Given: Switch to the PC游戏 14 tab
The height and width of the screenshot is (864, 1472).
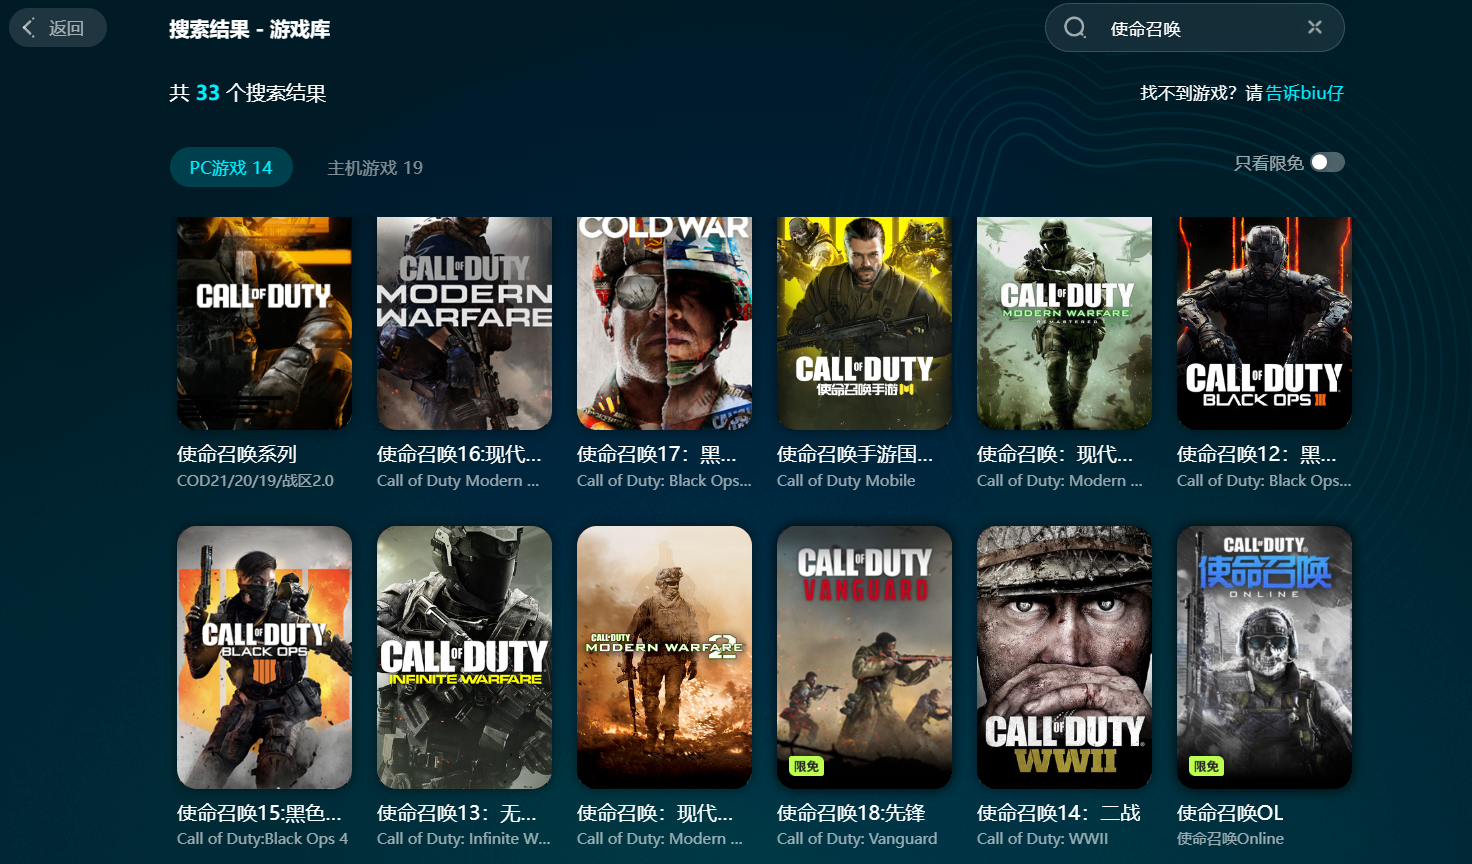Looking at the screenshot, I should pyautogui.click(x=231, y=168).
